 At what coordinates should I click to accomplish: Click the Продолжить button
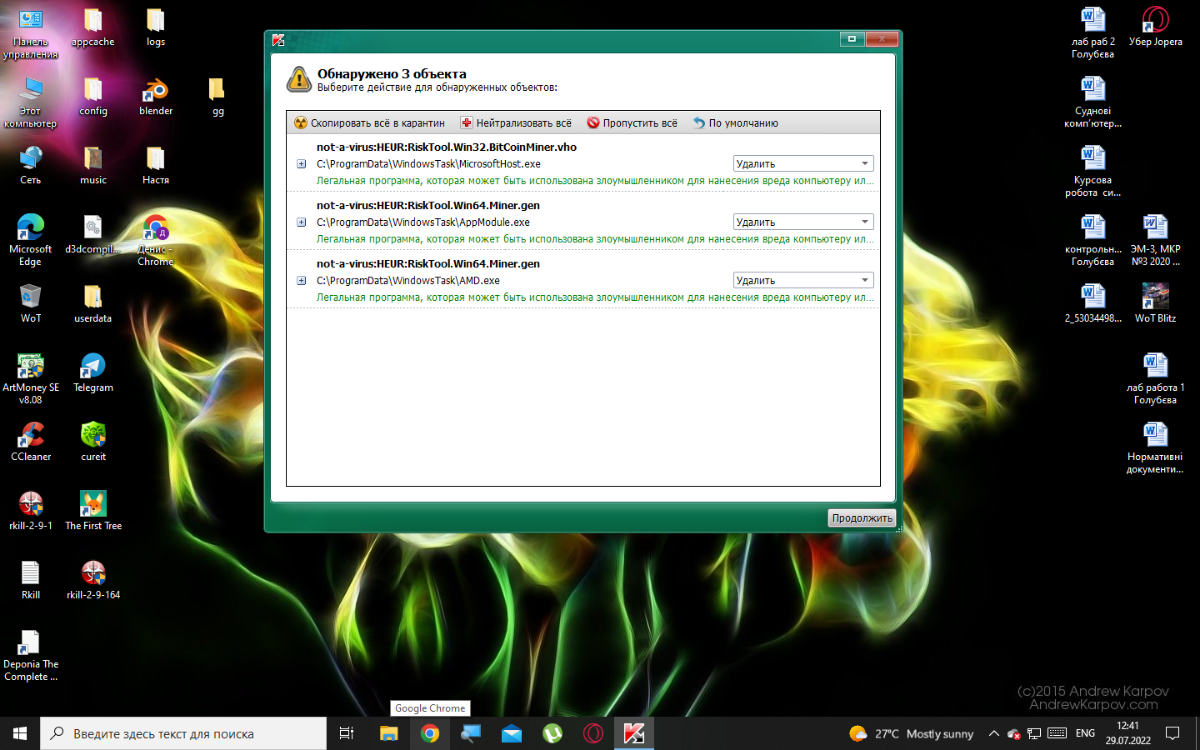coord(861,518)
